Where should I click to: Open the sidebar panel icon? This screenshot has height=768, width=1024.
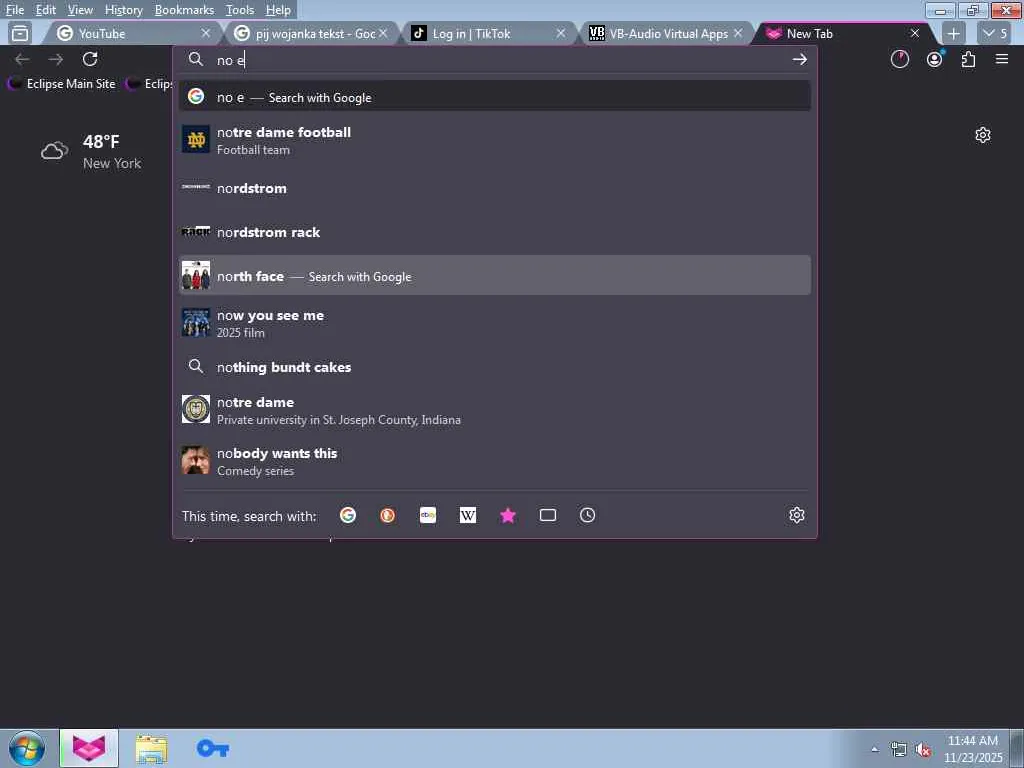[x=20, y=33]
